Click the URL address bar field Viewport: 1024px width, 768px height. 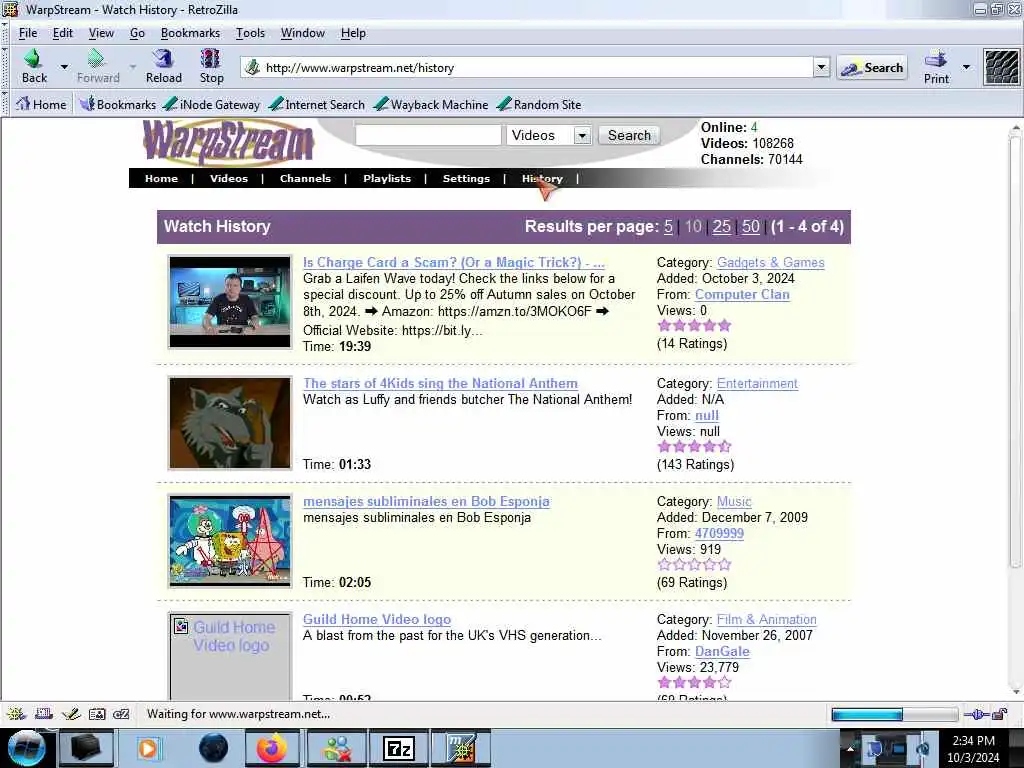(x=528, y=67)
